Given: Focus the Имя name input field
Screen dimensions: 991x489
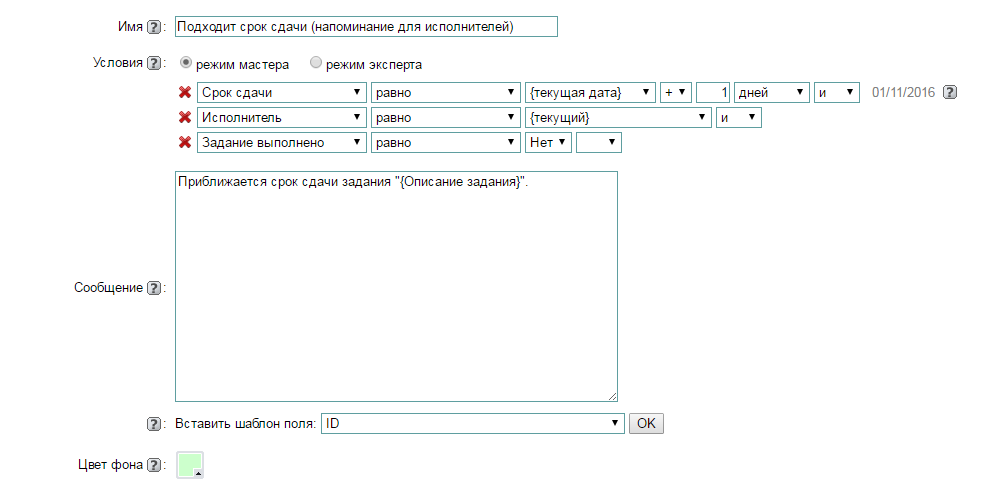Looking at the screenshot, I should click(365, 28).
